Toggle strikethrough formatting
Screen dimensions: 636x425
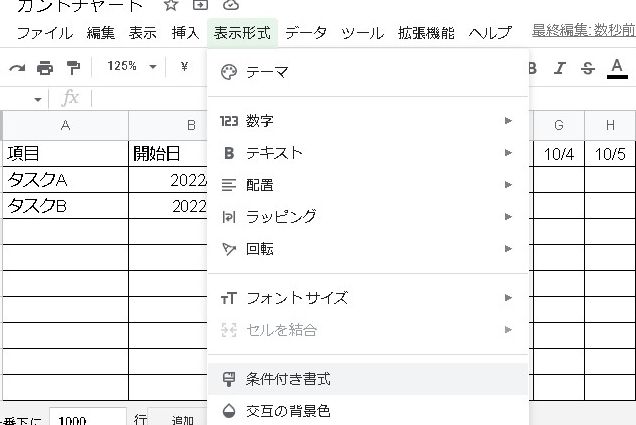[588, 68]
